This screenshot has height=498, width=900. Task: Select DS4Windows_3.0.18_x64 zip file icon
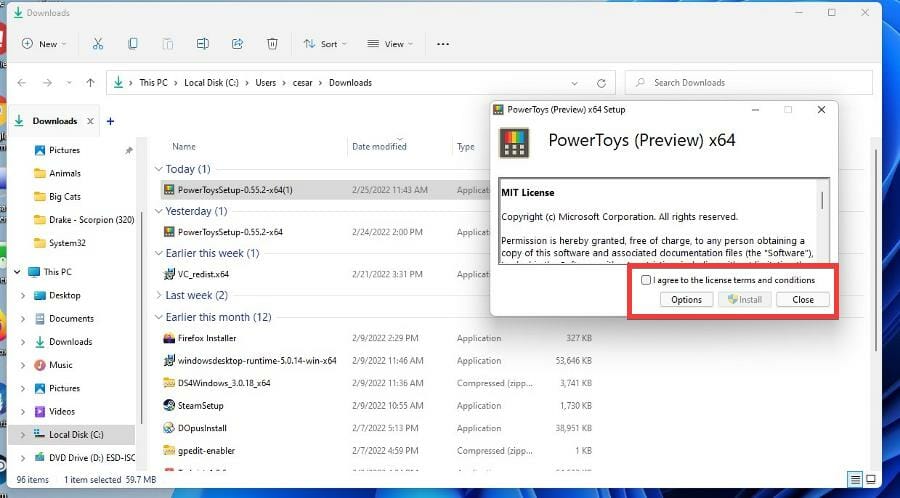pos(169,383)
